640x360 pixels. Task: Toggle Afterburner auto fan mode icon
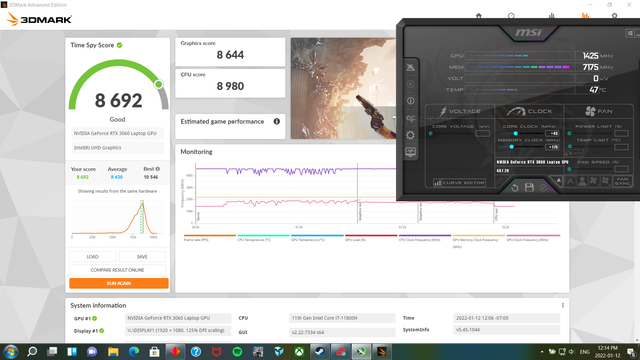[x=570, y=181]
